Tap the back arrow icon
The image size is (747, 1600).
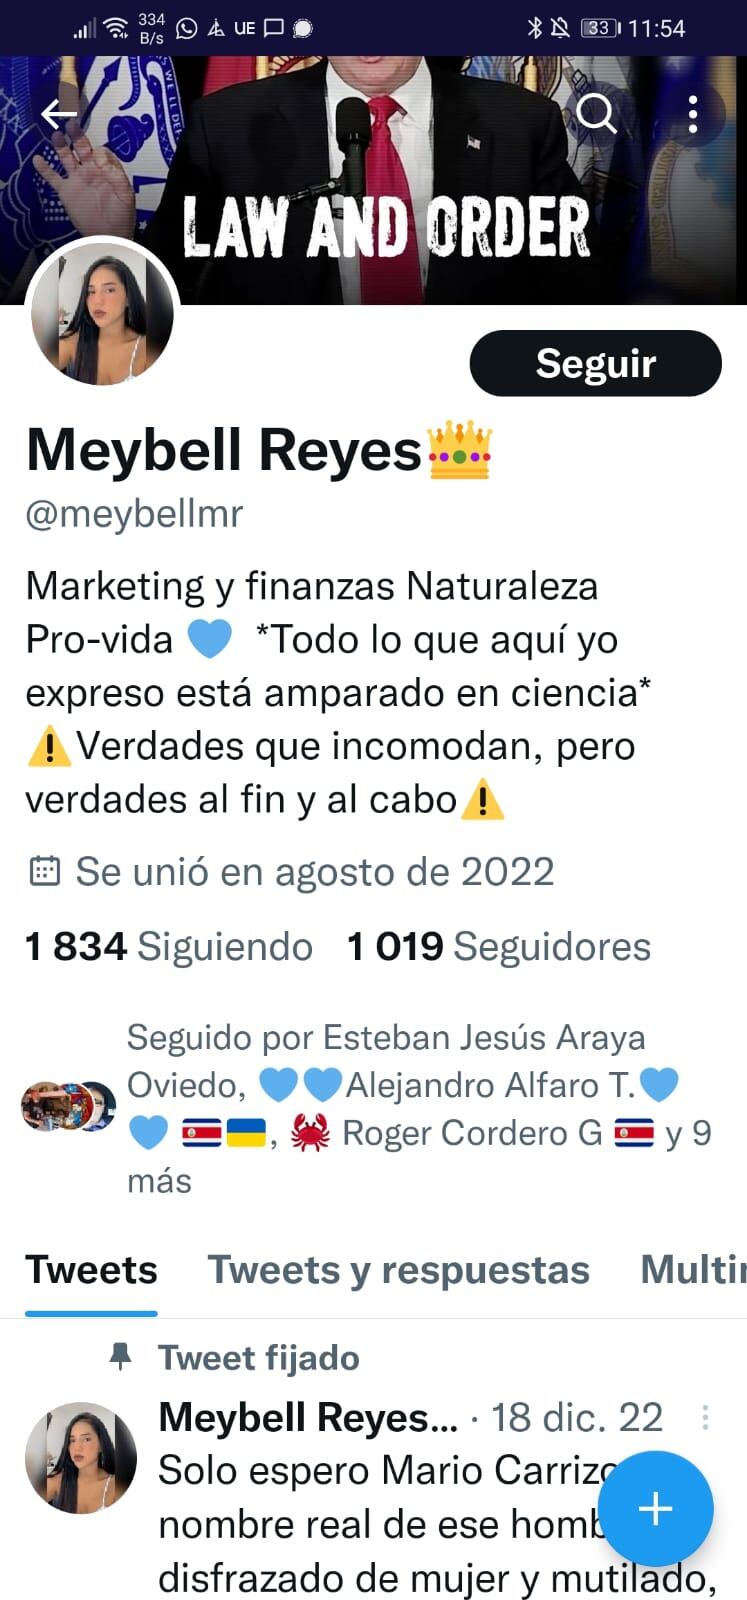point(59,115)
